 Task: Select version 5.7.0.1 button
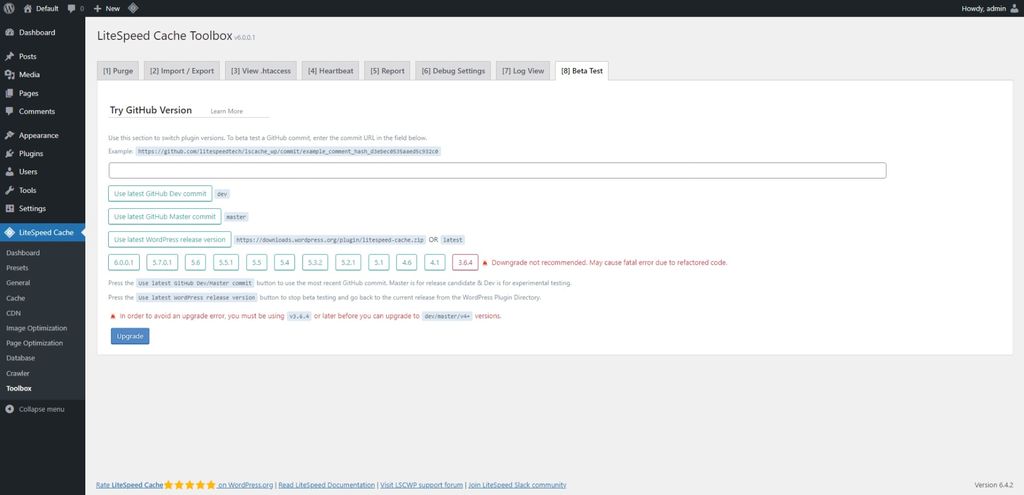coord(162,263)
